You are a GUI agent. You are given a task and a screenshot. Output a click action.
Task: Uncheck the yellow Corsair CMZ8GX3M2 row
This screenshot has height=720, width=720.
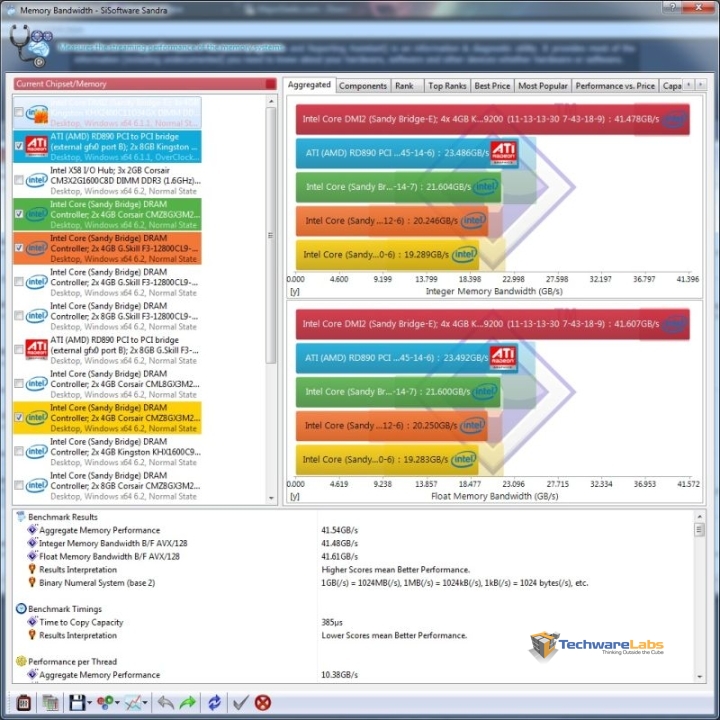coord(19,417)
